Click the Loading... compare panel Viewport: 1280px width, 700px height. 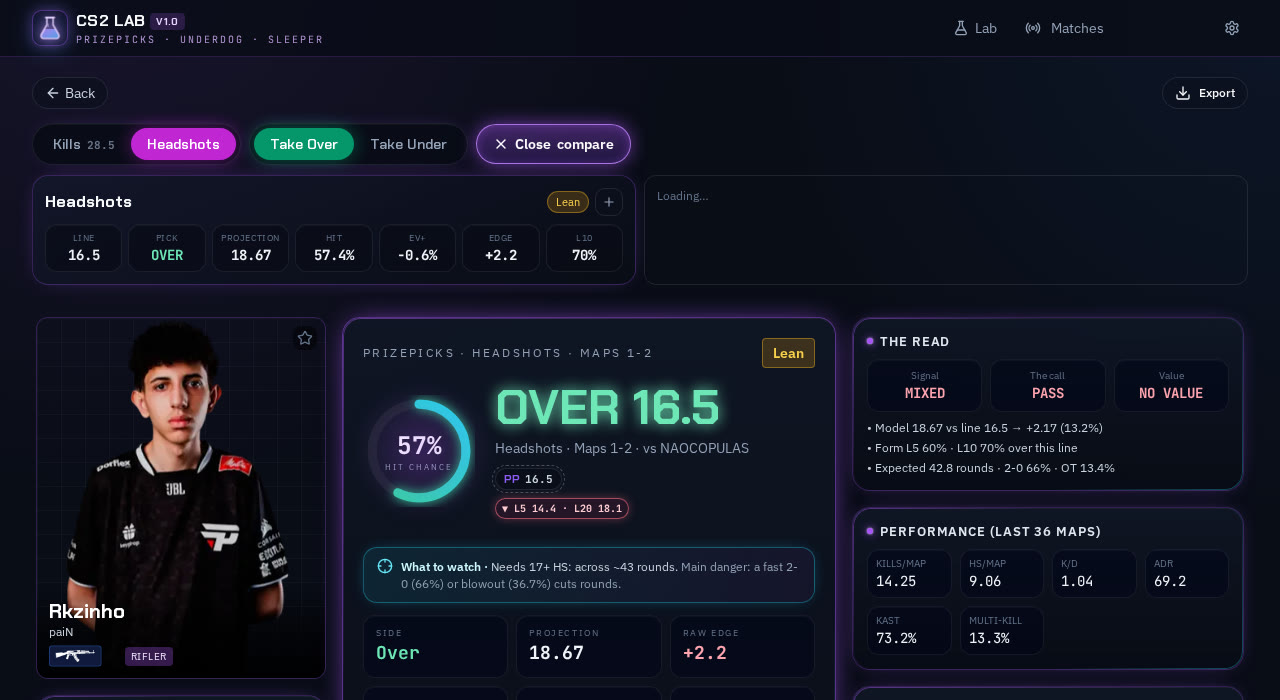point(946,230)
